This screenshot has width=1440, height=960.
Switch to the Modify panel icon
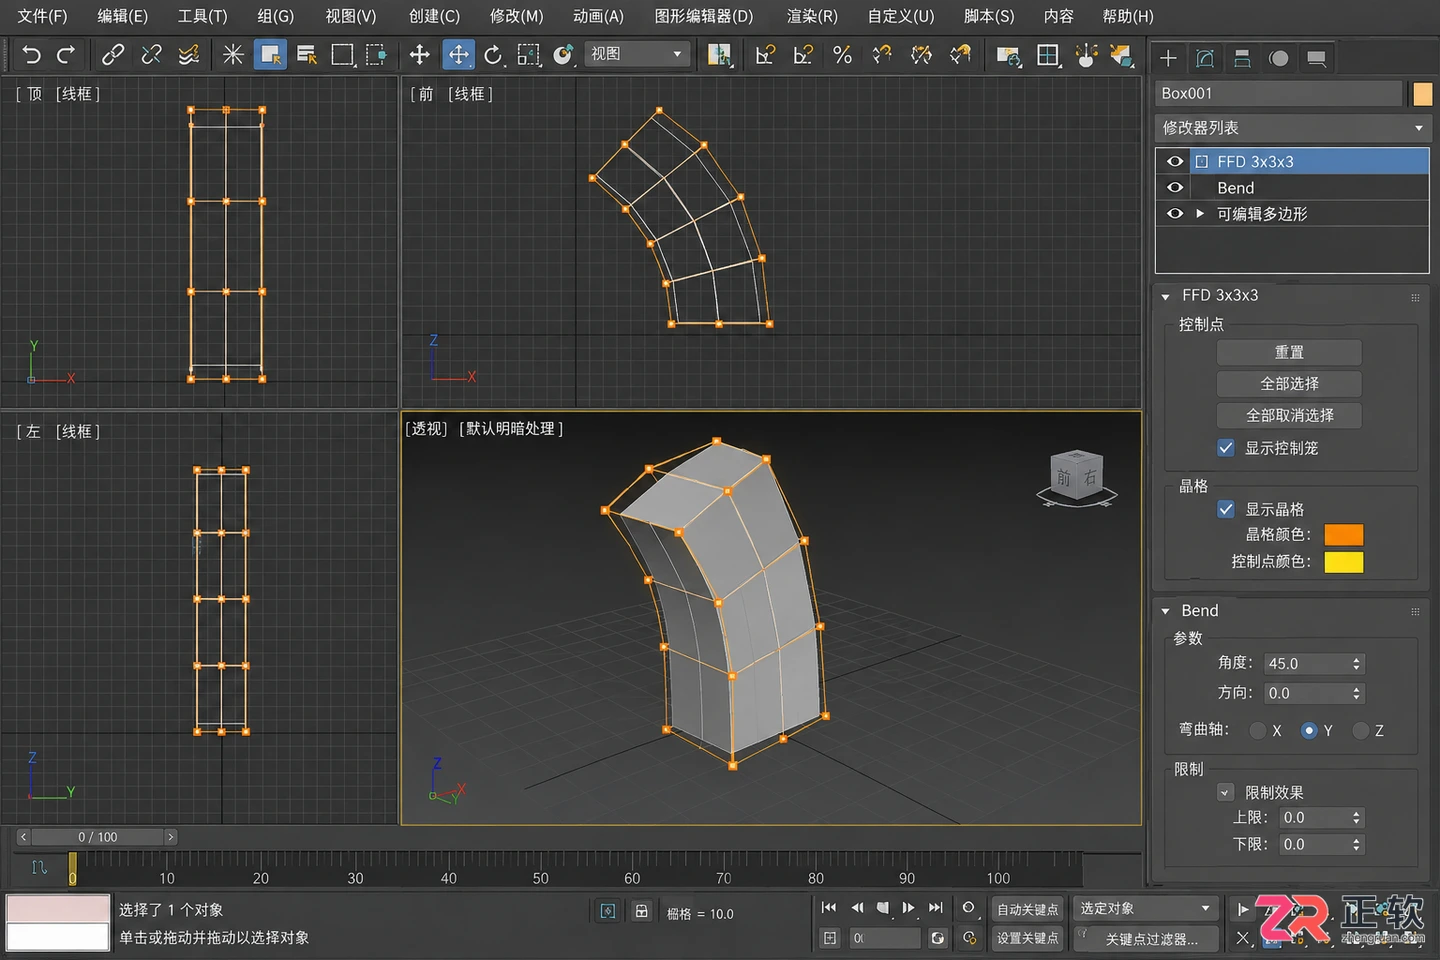point(1205,58)
